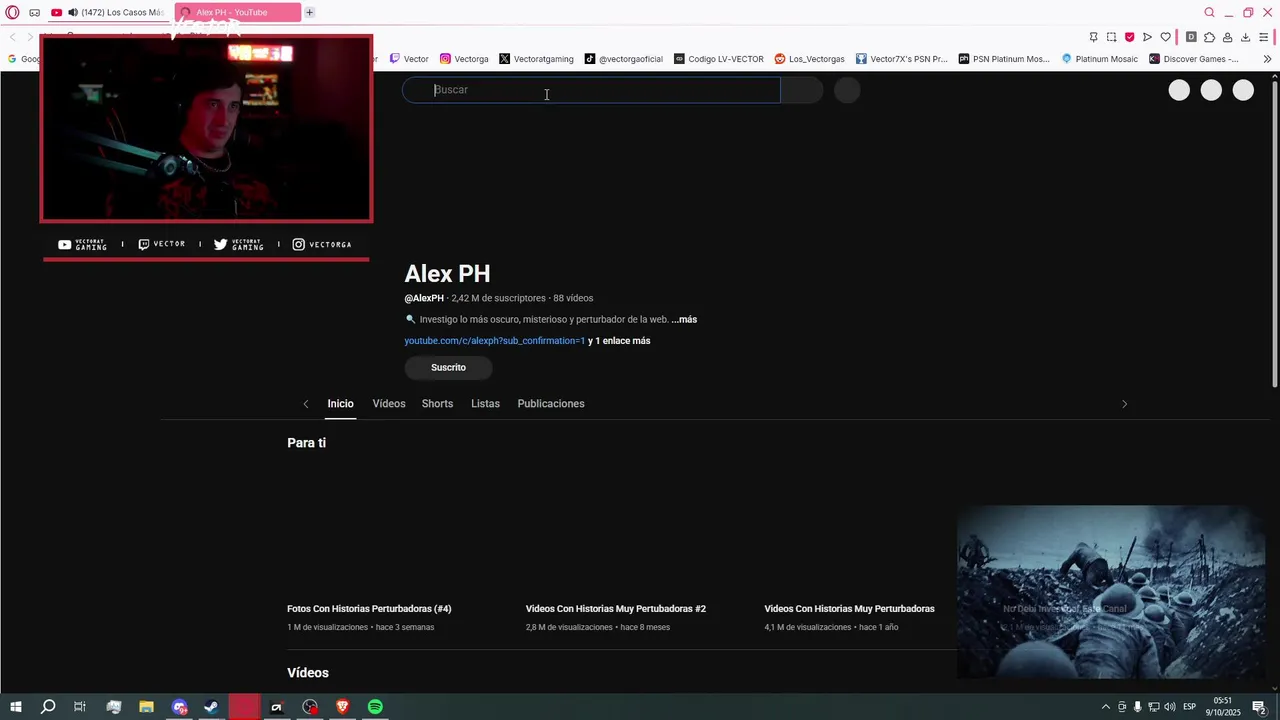Click the round voice search button

pos(847,90)
